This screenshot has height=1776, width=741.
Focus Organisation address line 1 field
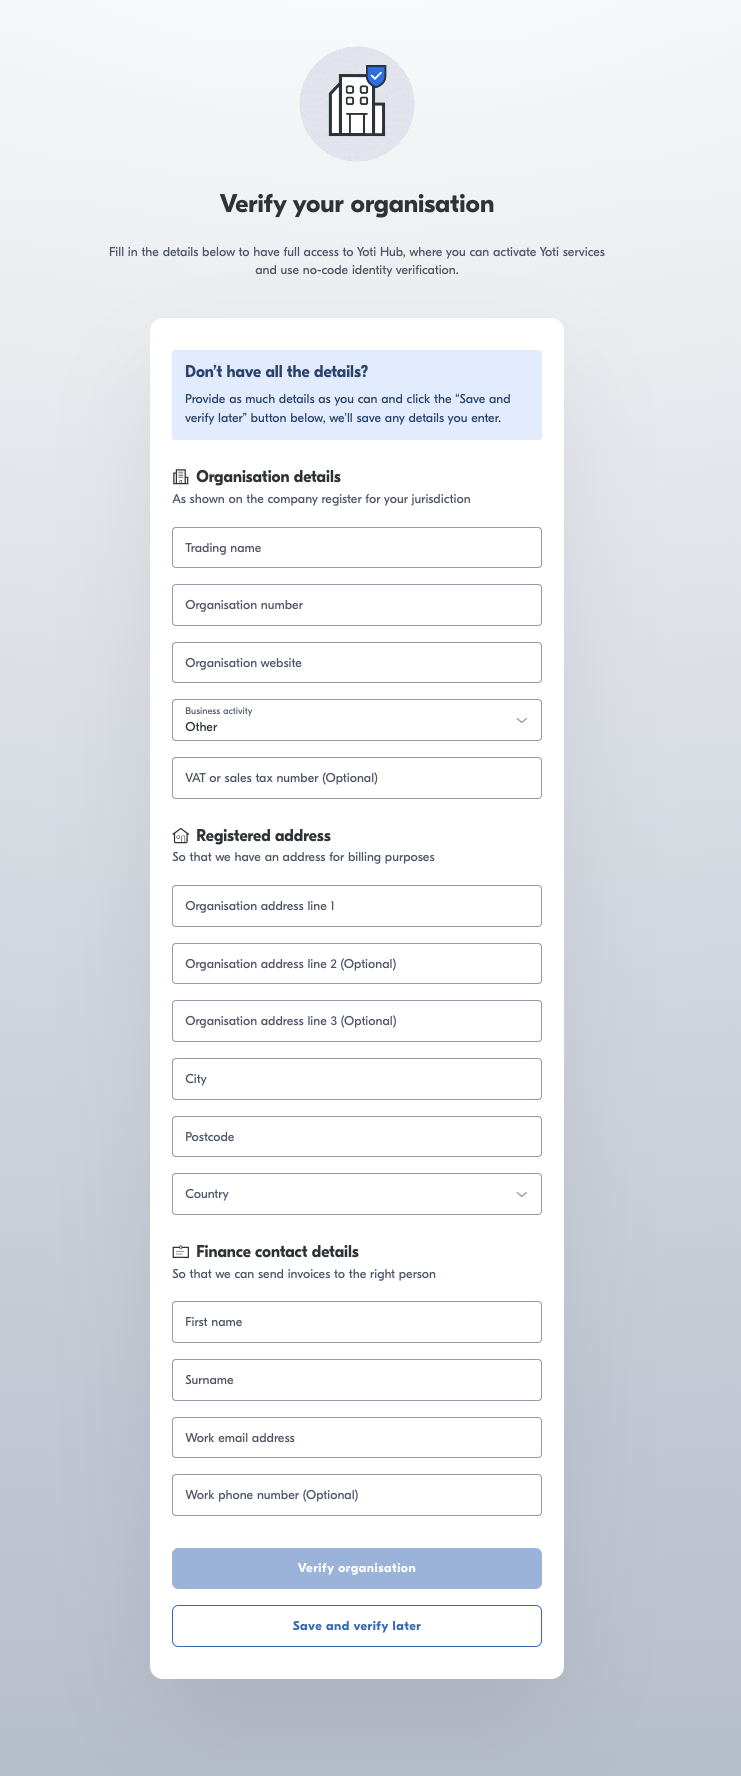[x=356, y=906]
